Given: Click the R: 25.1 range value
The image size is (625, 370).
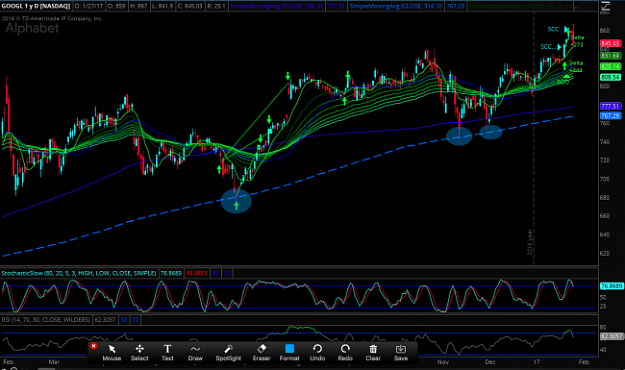Looking at the screenshot, I should coord(216,6).
